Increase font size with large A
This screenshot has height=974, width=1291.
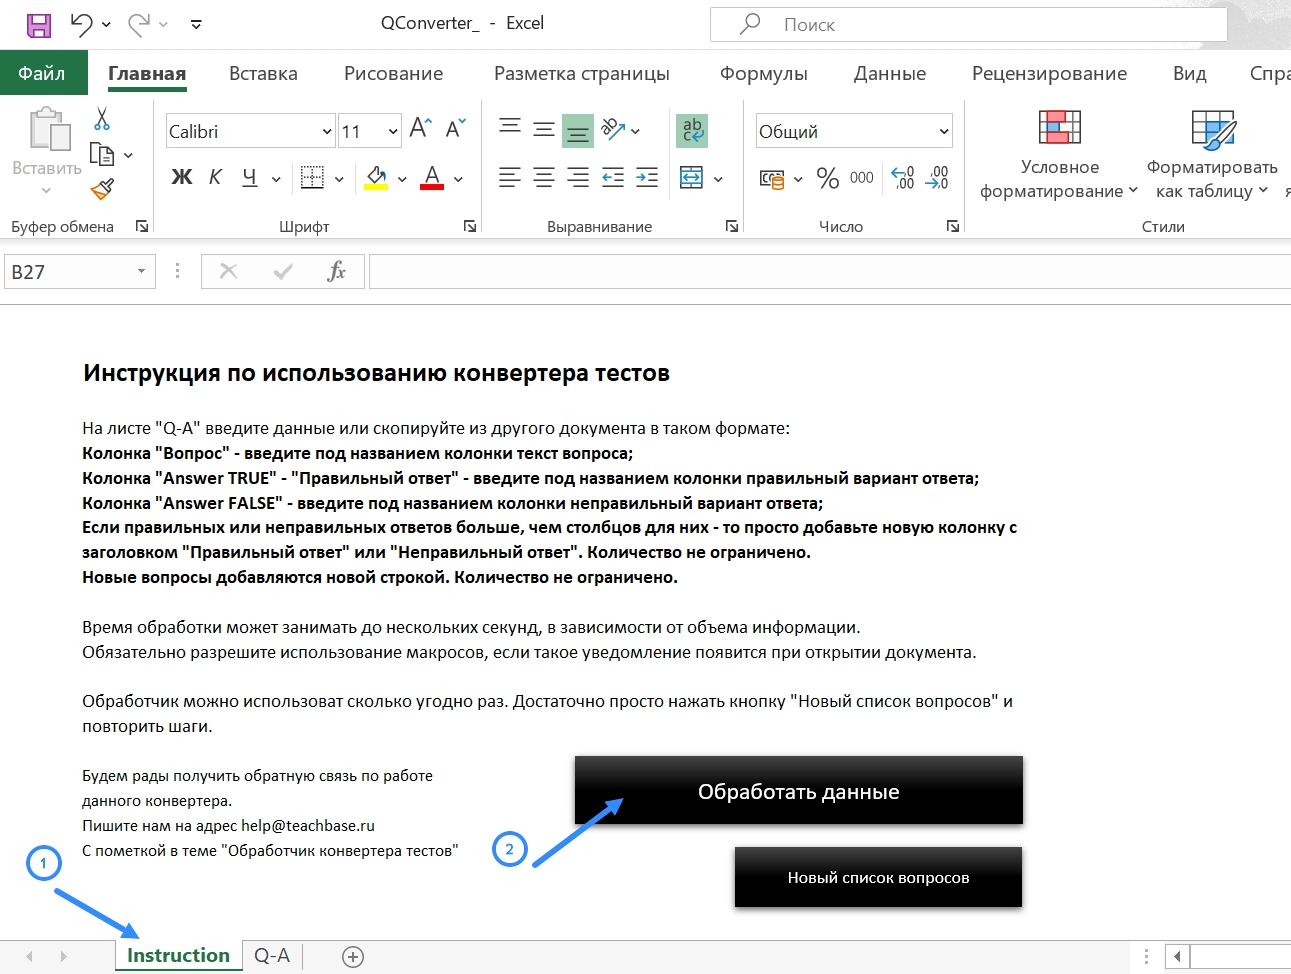tap(420, 128)
